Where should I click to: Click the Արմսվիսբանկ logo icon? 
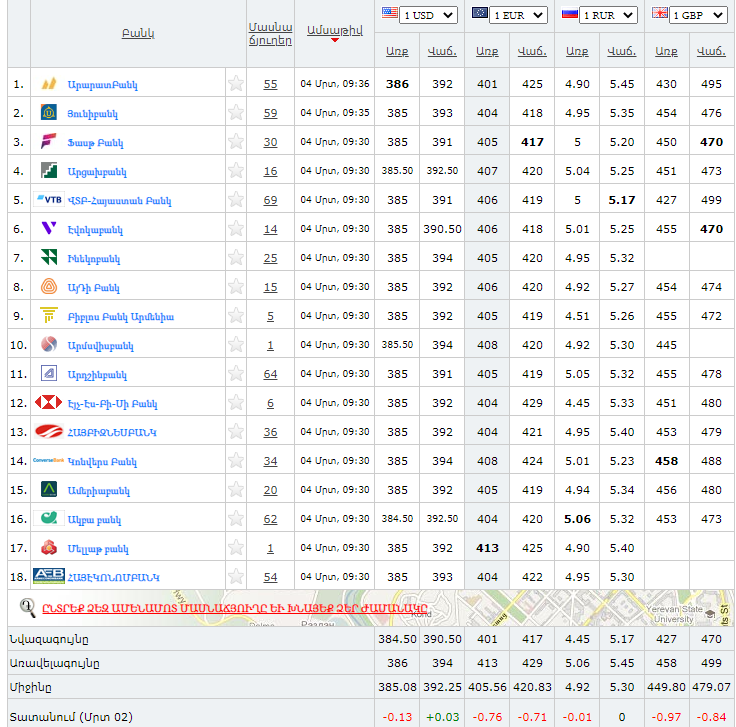click(49, 344)
